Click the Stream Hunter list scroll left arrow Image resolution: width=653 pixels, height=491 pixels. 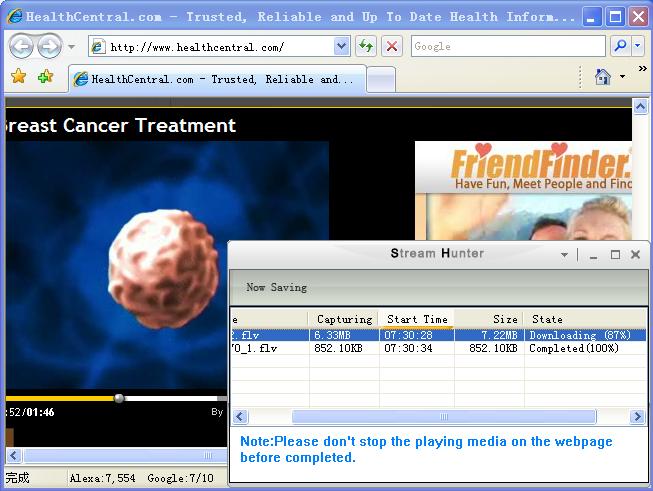tap(240, 416)
